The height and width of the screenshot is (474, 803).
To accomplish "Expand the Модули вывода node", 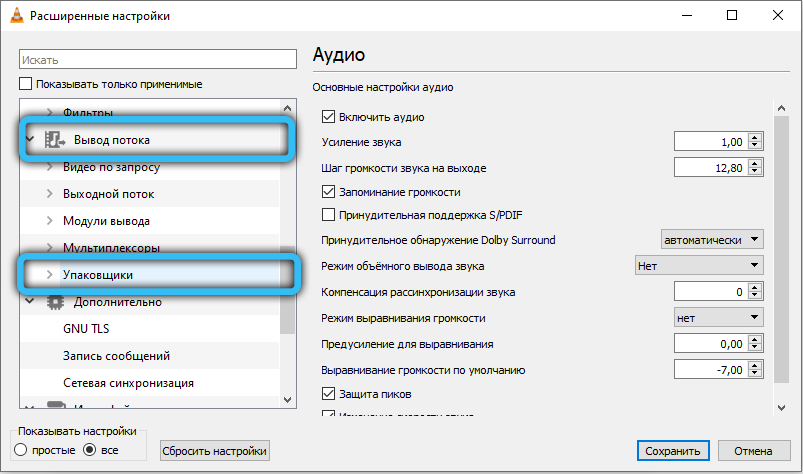I will click(50, 221).
